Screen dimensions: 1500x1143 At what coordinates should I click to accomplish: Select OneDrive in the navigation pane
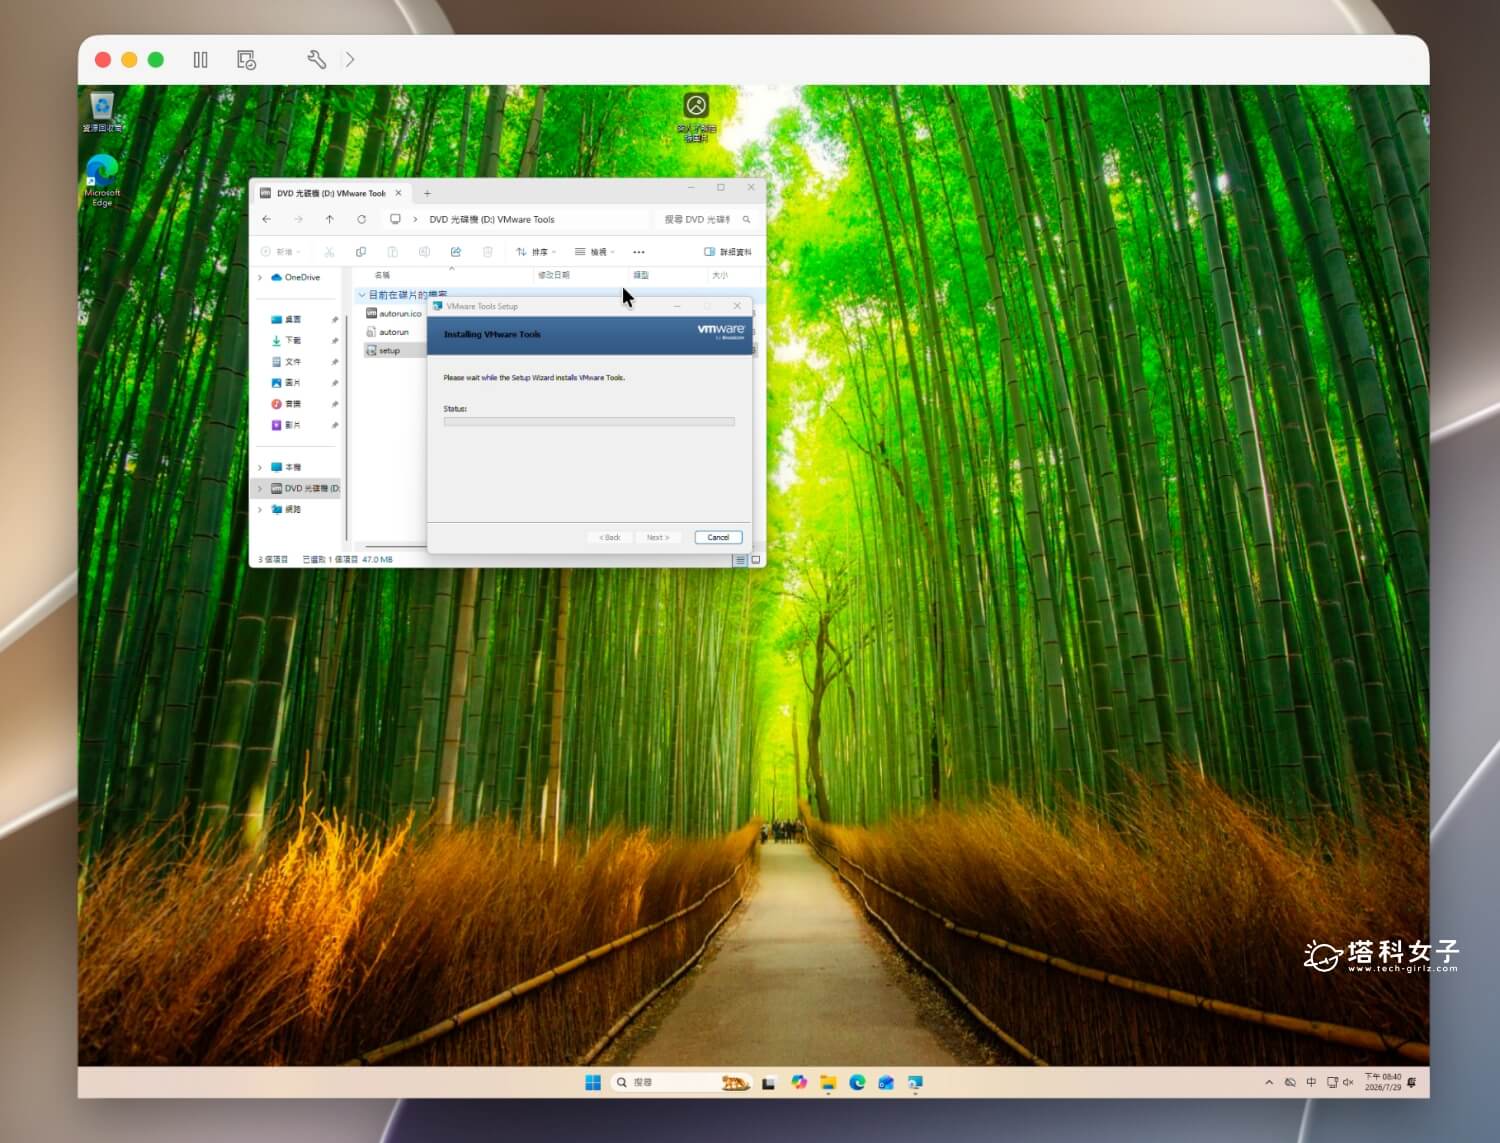(296, 278)
